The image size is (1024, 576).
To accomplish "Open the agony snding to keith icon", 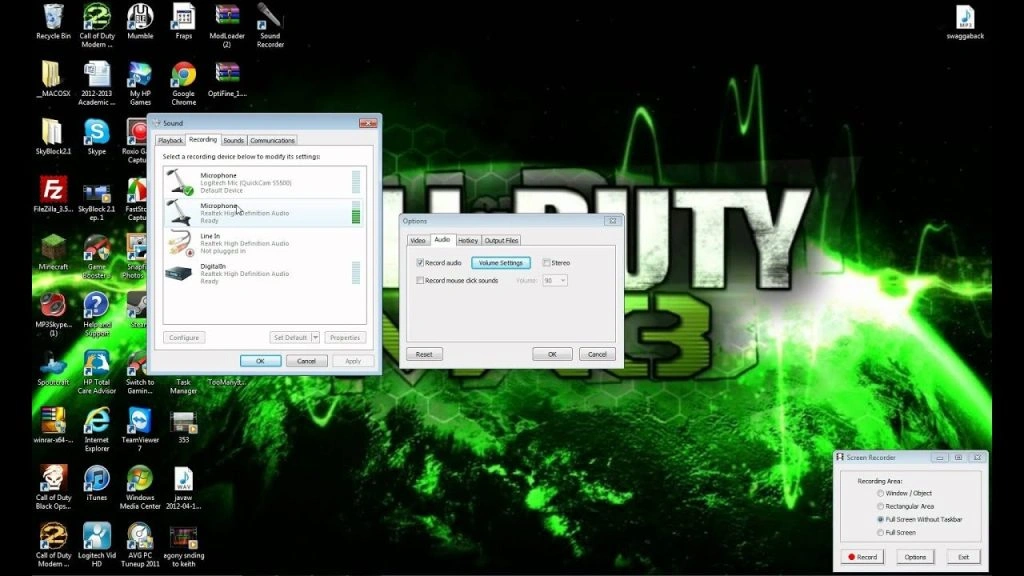I will pos(184,545).
